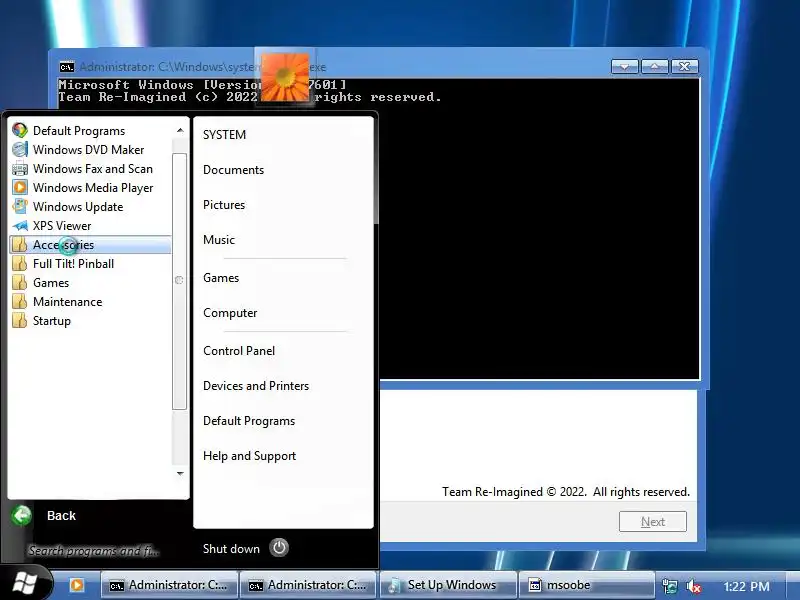The height and width of the screenshot is (600, 800).
Task: Switch to Set Up Windows taskbar button
Action: pyautogui.click(x=447, y=585)
